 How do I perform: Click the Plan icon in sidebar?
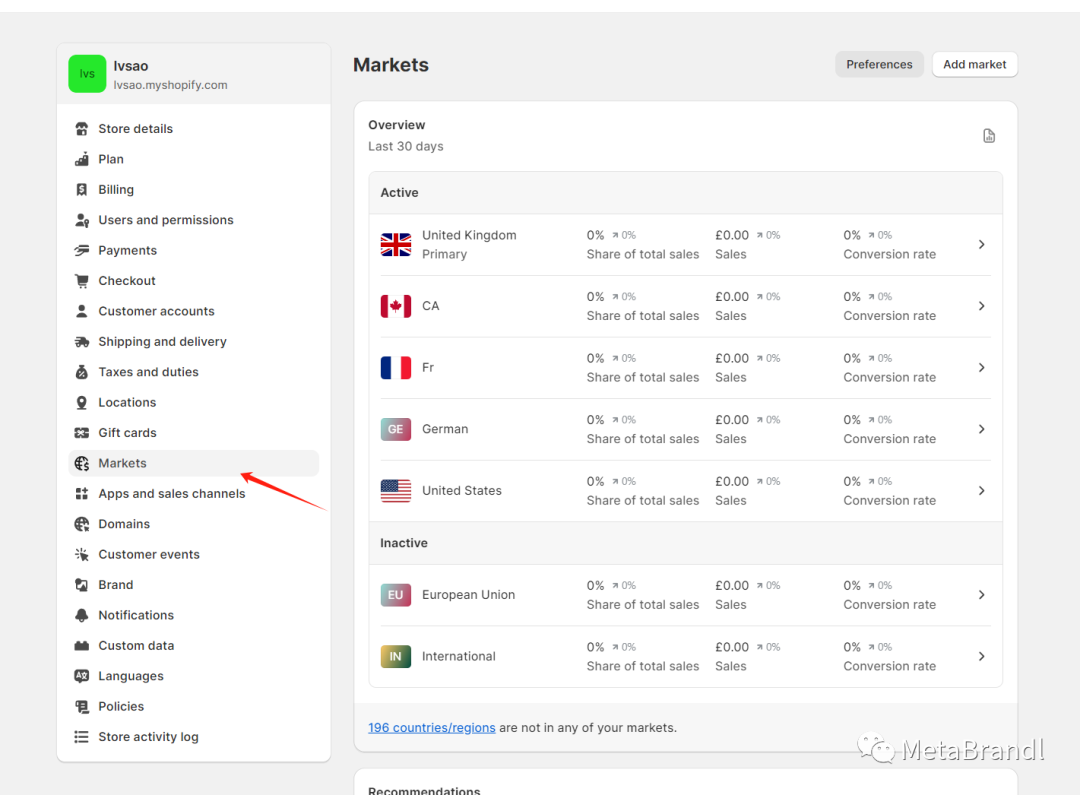[x=82, y=159]
